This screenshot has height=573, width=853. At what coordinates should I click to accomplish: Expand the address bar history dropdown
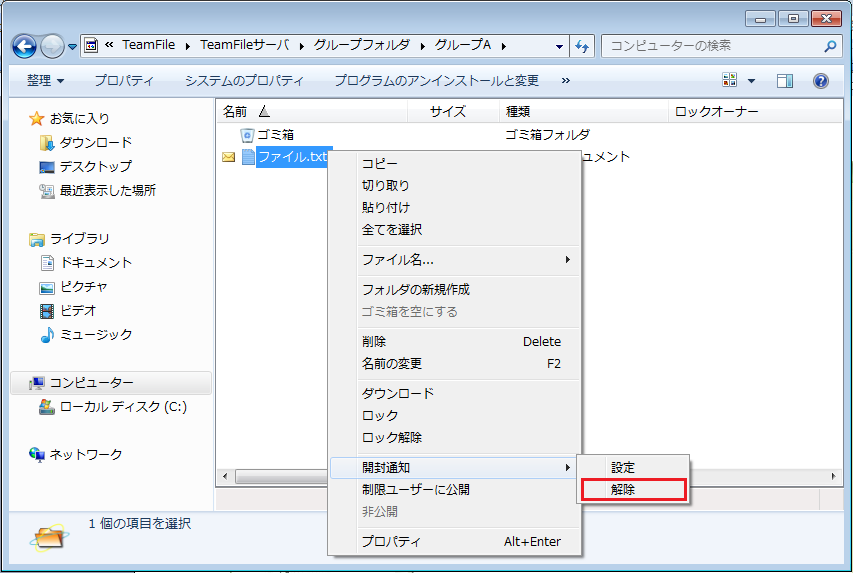[x=559, y=46]
